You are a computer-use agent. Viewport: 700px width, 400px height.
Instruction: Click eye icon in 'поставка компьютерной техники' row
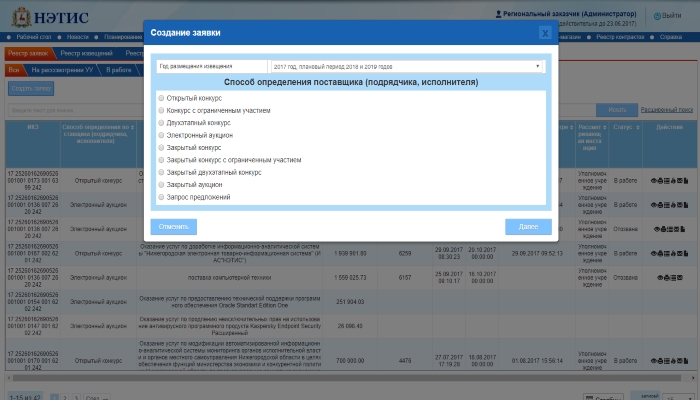pyautogui.click(x=660, y=278)
